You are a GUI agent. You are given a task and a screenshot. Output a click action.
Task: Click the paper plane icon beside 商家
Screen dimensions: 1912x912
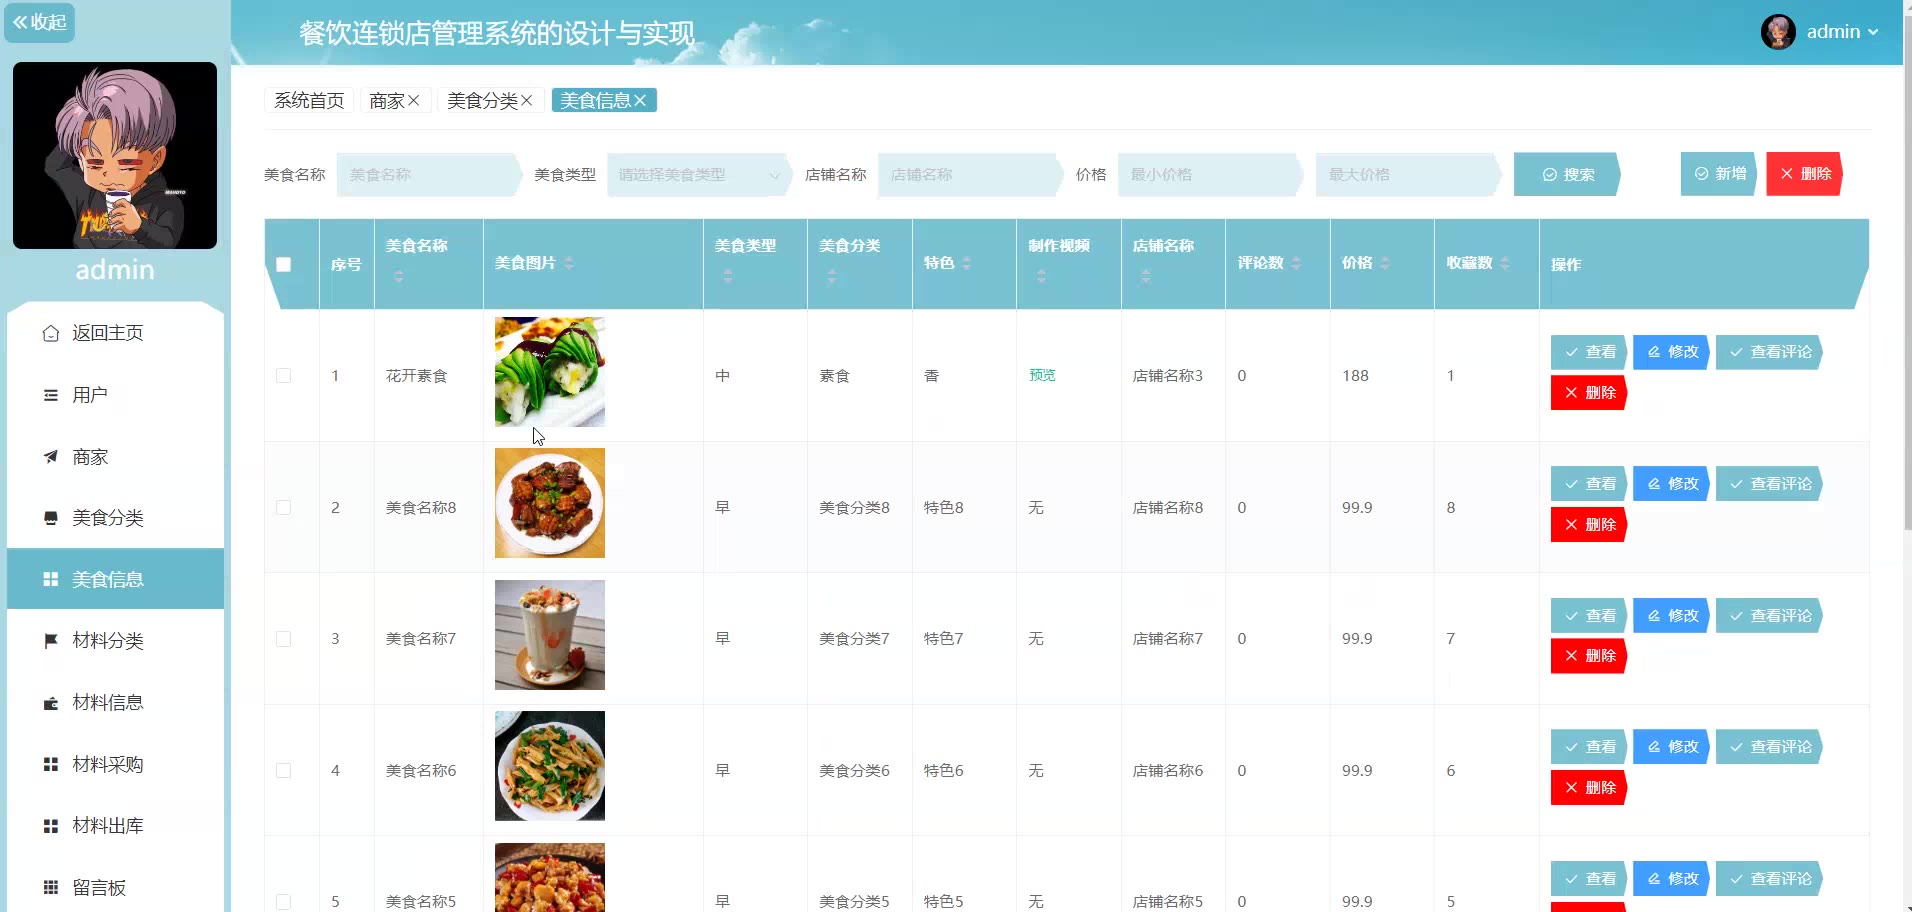pyautogui.click(x=51, y=457)
